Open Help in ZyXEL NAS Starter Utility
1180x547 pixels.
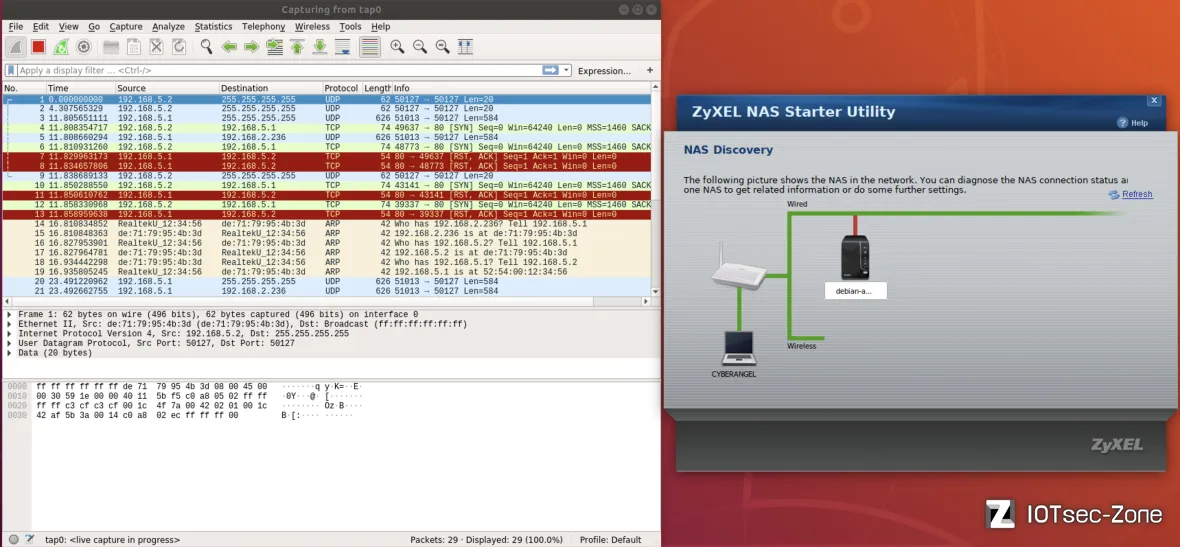1133,123
